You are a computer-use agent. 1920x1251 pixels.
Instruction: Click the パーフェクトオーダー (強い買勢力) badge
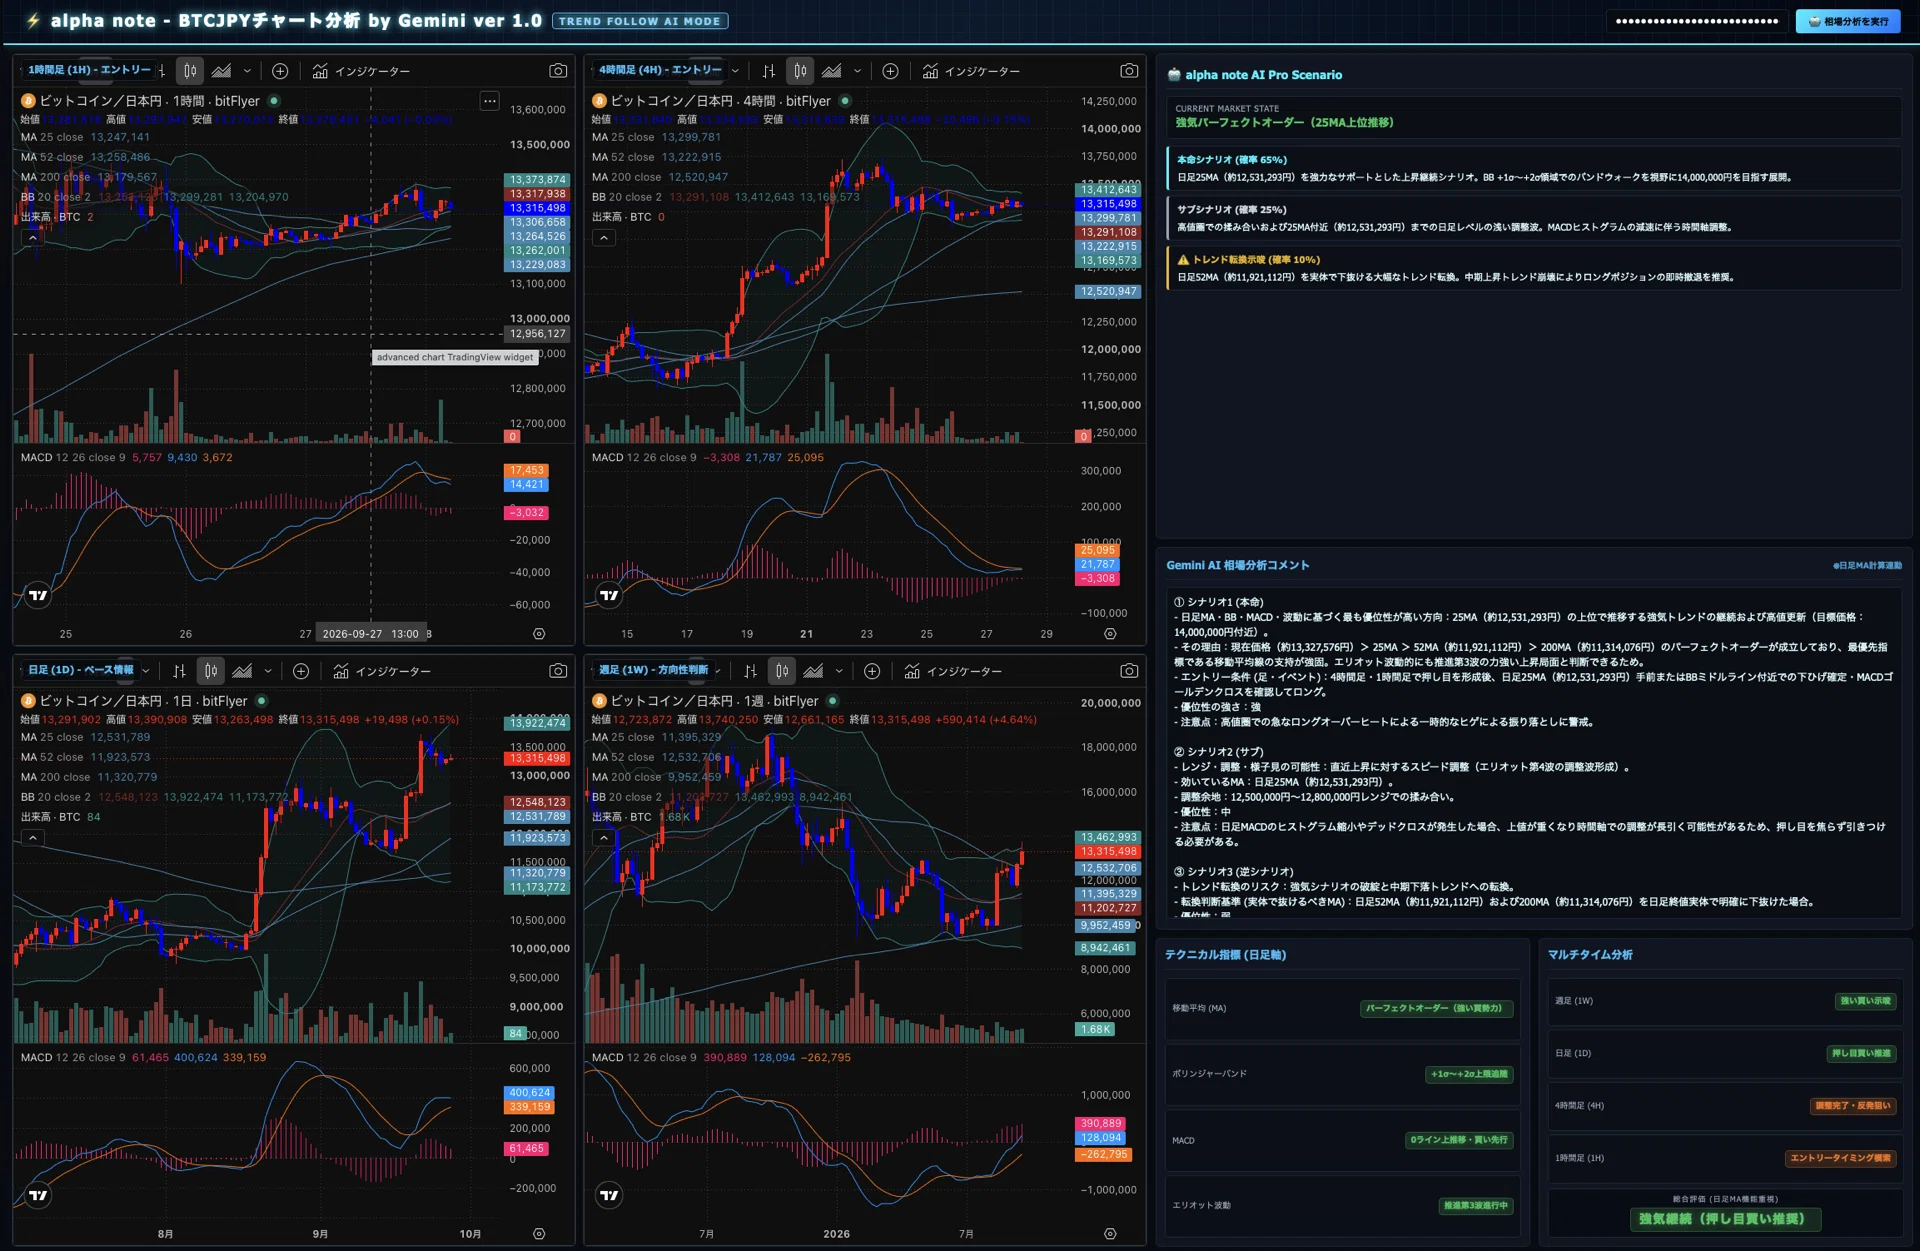1436,1008
